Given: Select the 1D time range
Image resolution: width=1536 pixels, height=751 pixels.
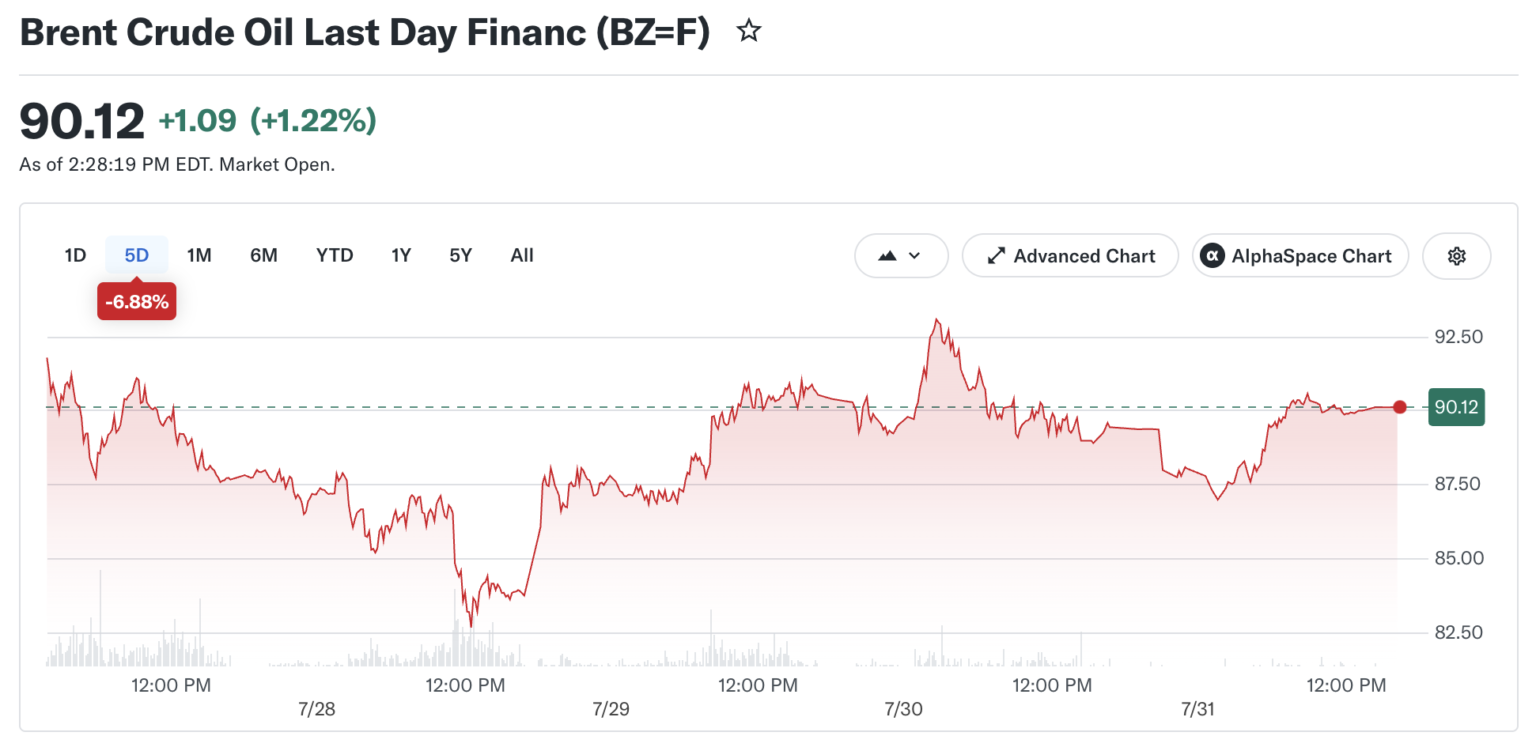Looking at the screenshot, I should (x=75, y=255).
